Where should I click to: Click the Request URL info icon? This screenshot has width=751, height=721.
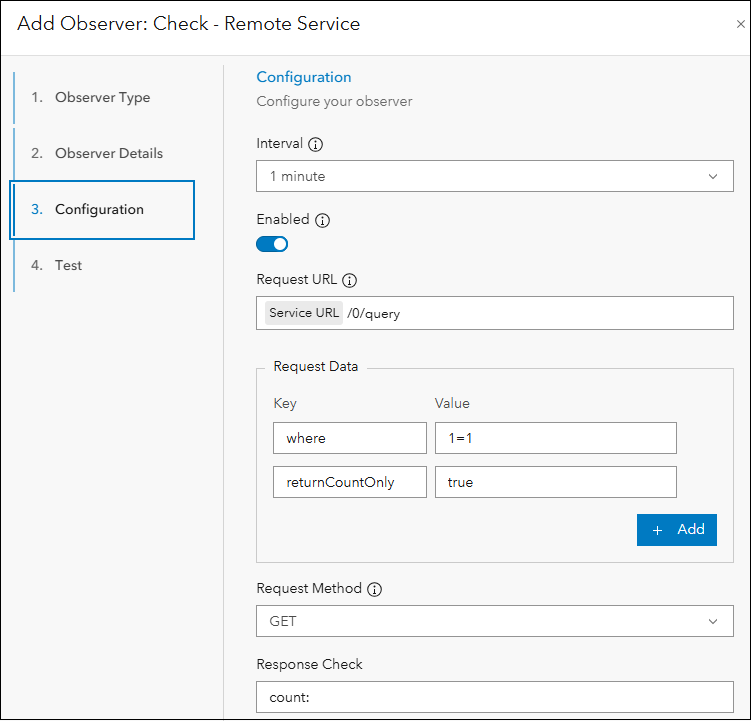pos(350,280)
